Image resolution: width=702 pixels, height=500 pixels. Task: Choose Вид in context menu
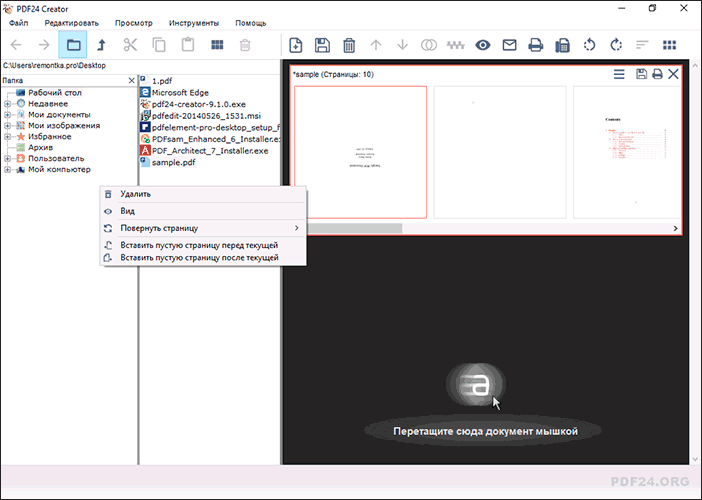(x=203, y=211)
